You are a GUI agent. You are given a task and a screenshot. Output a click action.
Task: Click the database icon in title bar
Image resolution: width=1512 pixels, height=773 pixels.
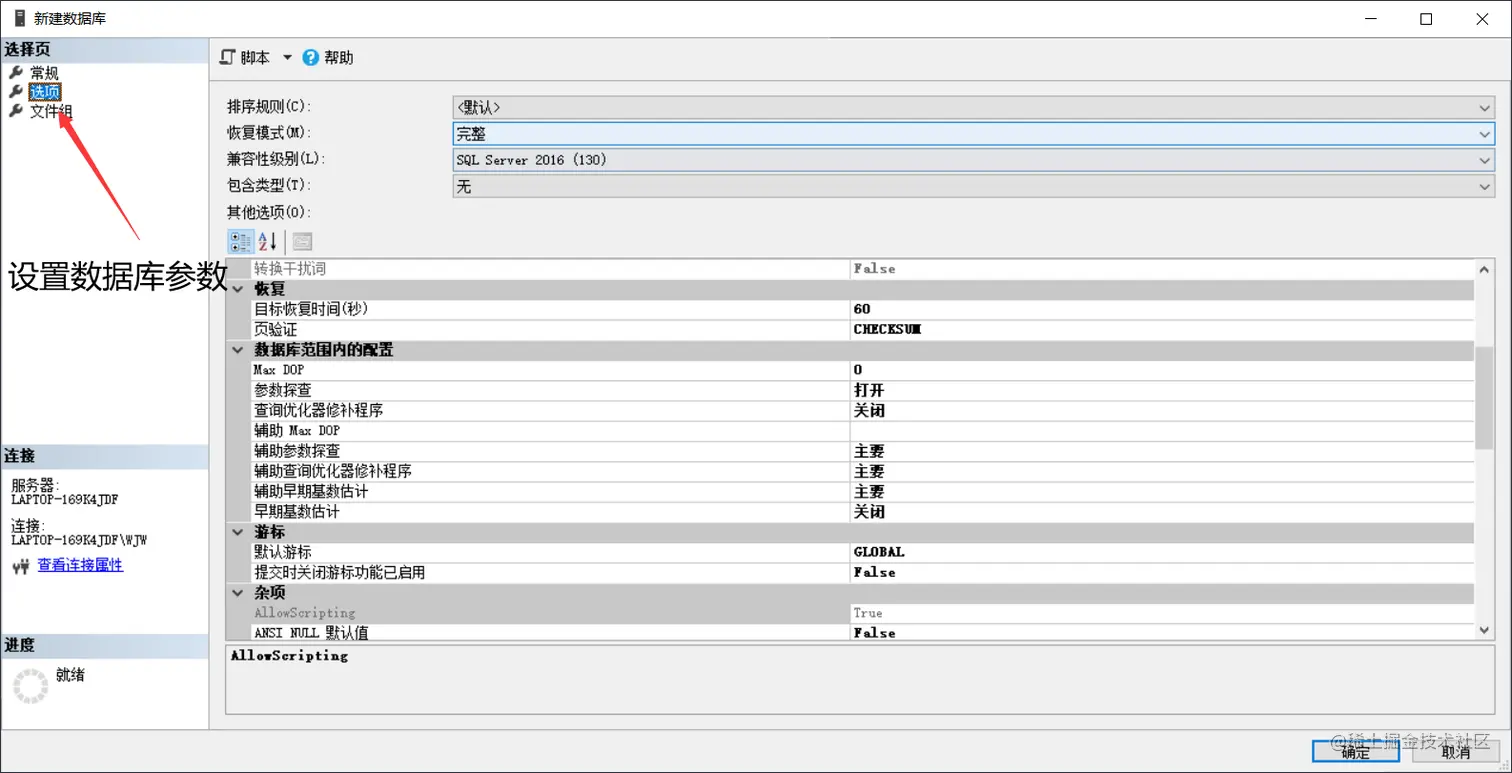pos(19,18)
